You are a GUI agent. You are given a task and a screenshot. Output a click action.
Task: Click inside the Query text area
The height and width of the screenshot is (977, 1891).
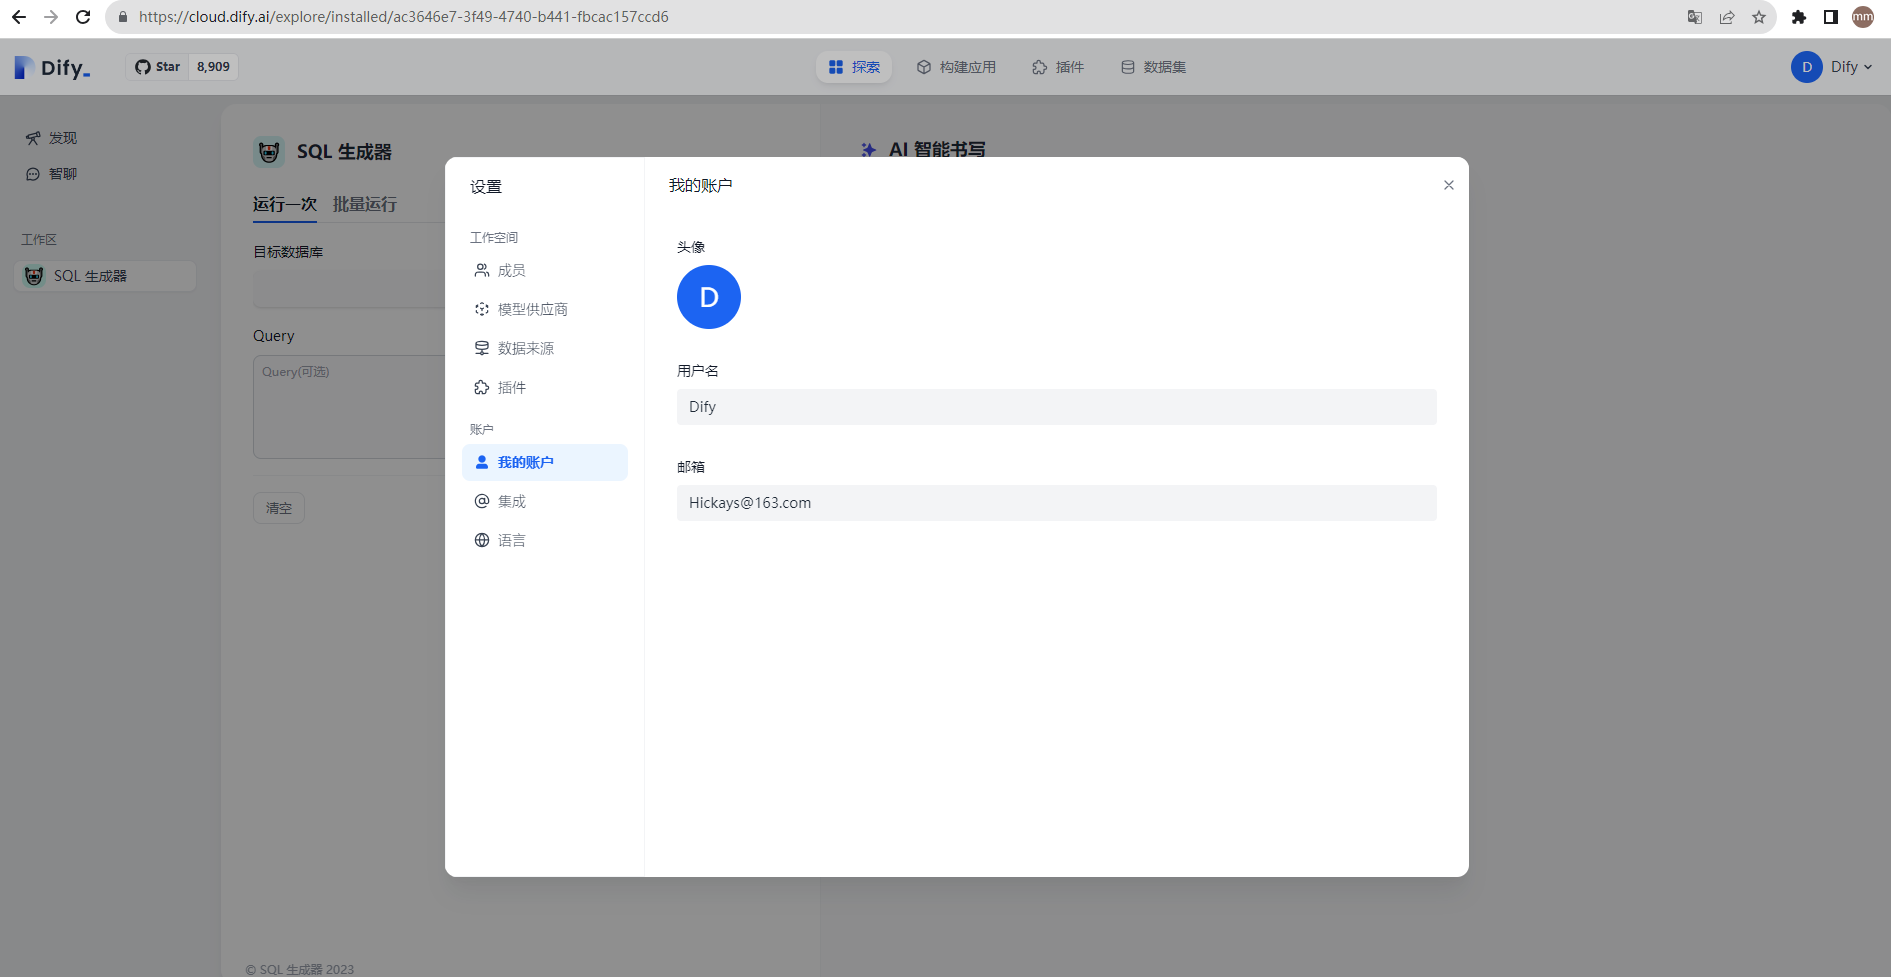coord(350,407)
